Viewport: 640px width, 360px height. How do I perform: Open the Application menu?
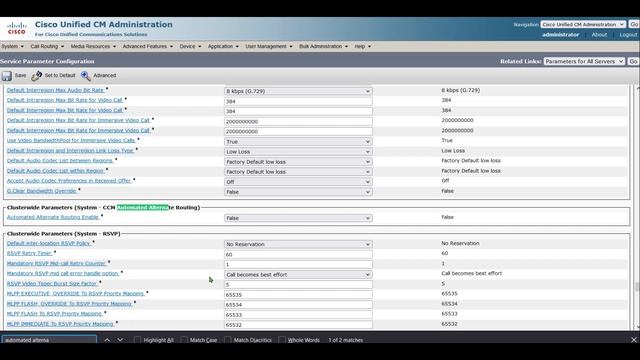click(x=223, y=47)
